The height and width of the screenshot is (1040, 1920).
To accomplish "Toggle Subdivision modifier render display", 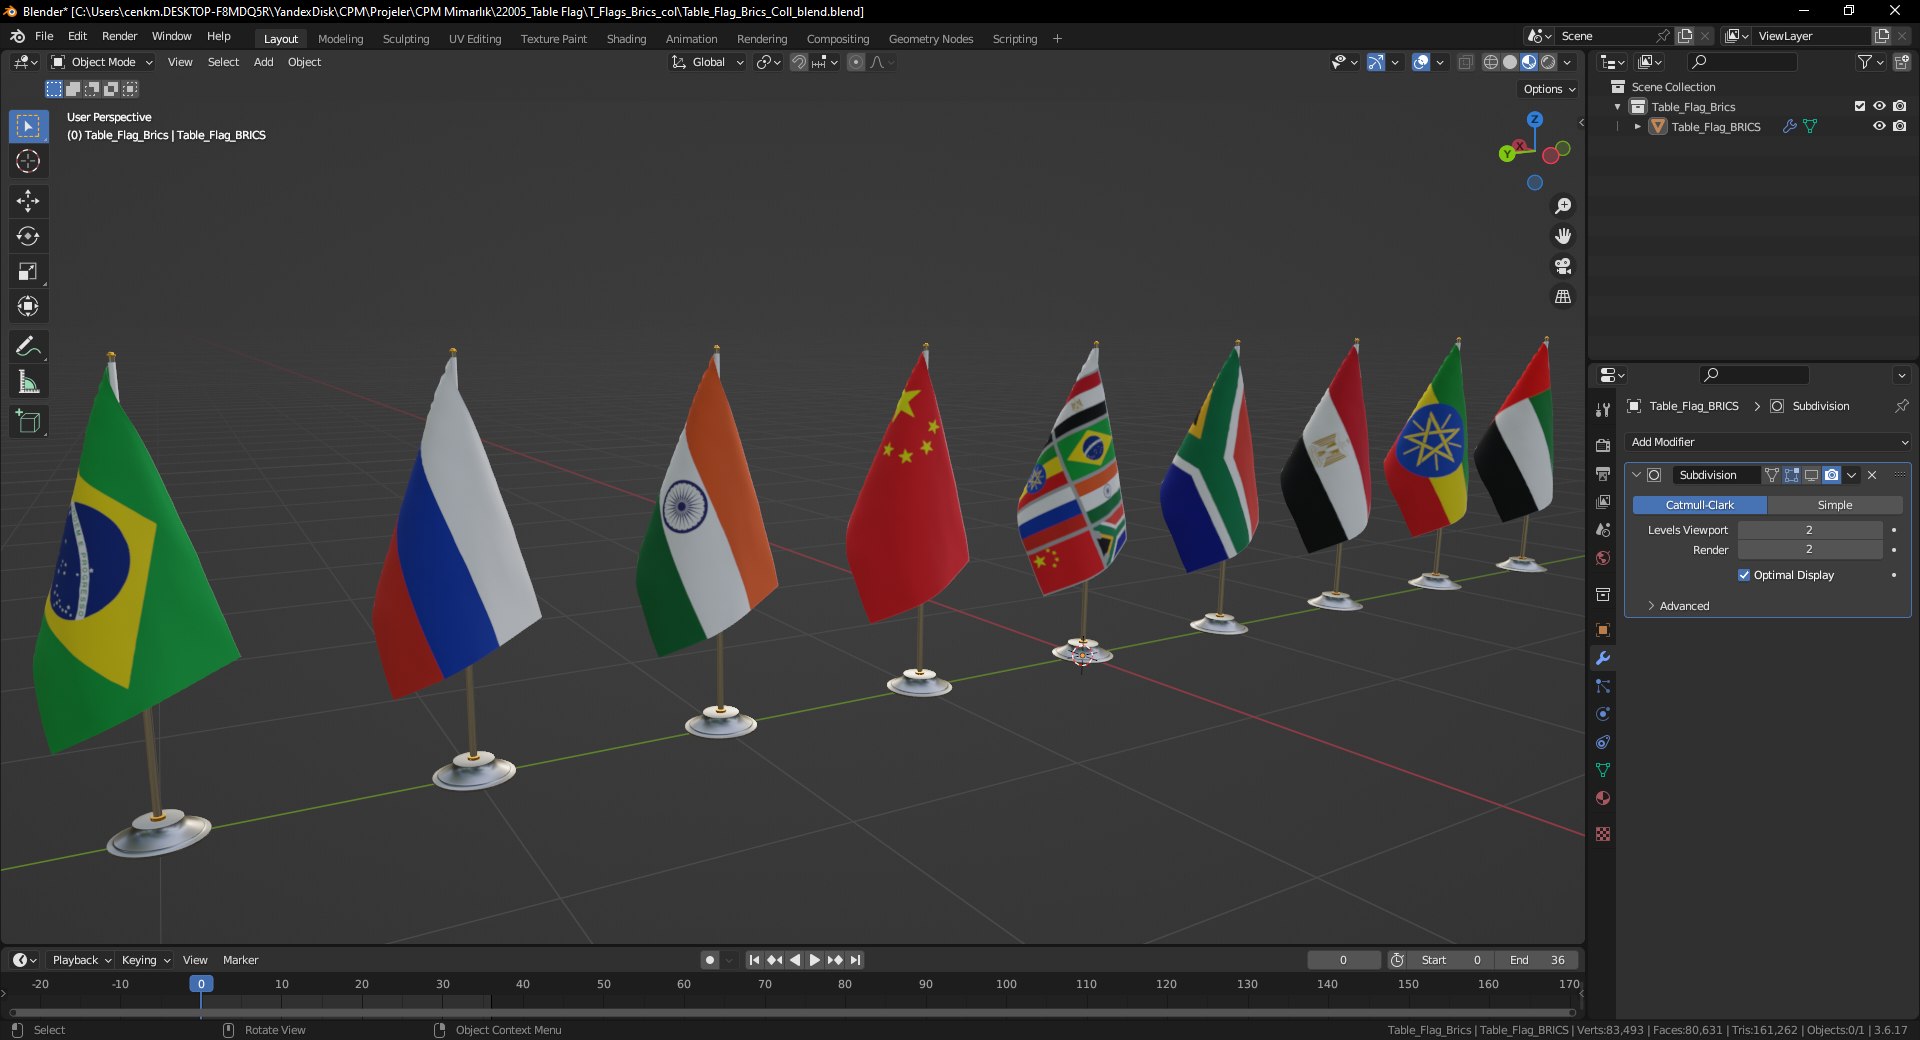I will click(1832, 475).
